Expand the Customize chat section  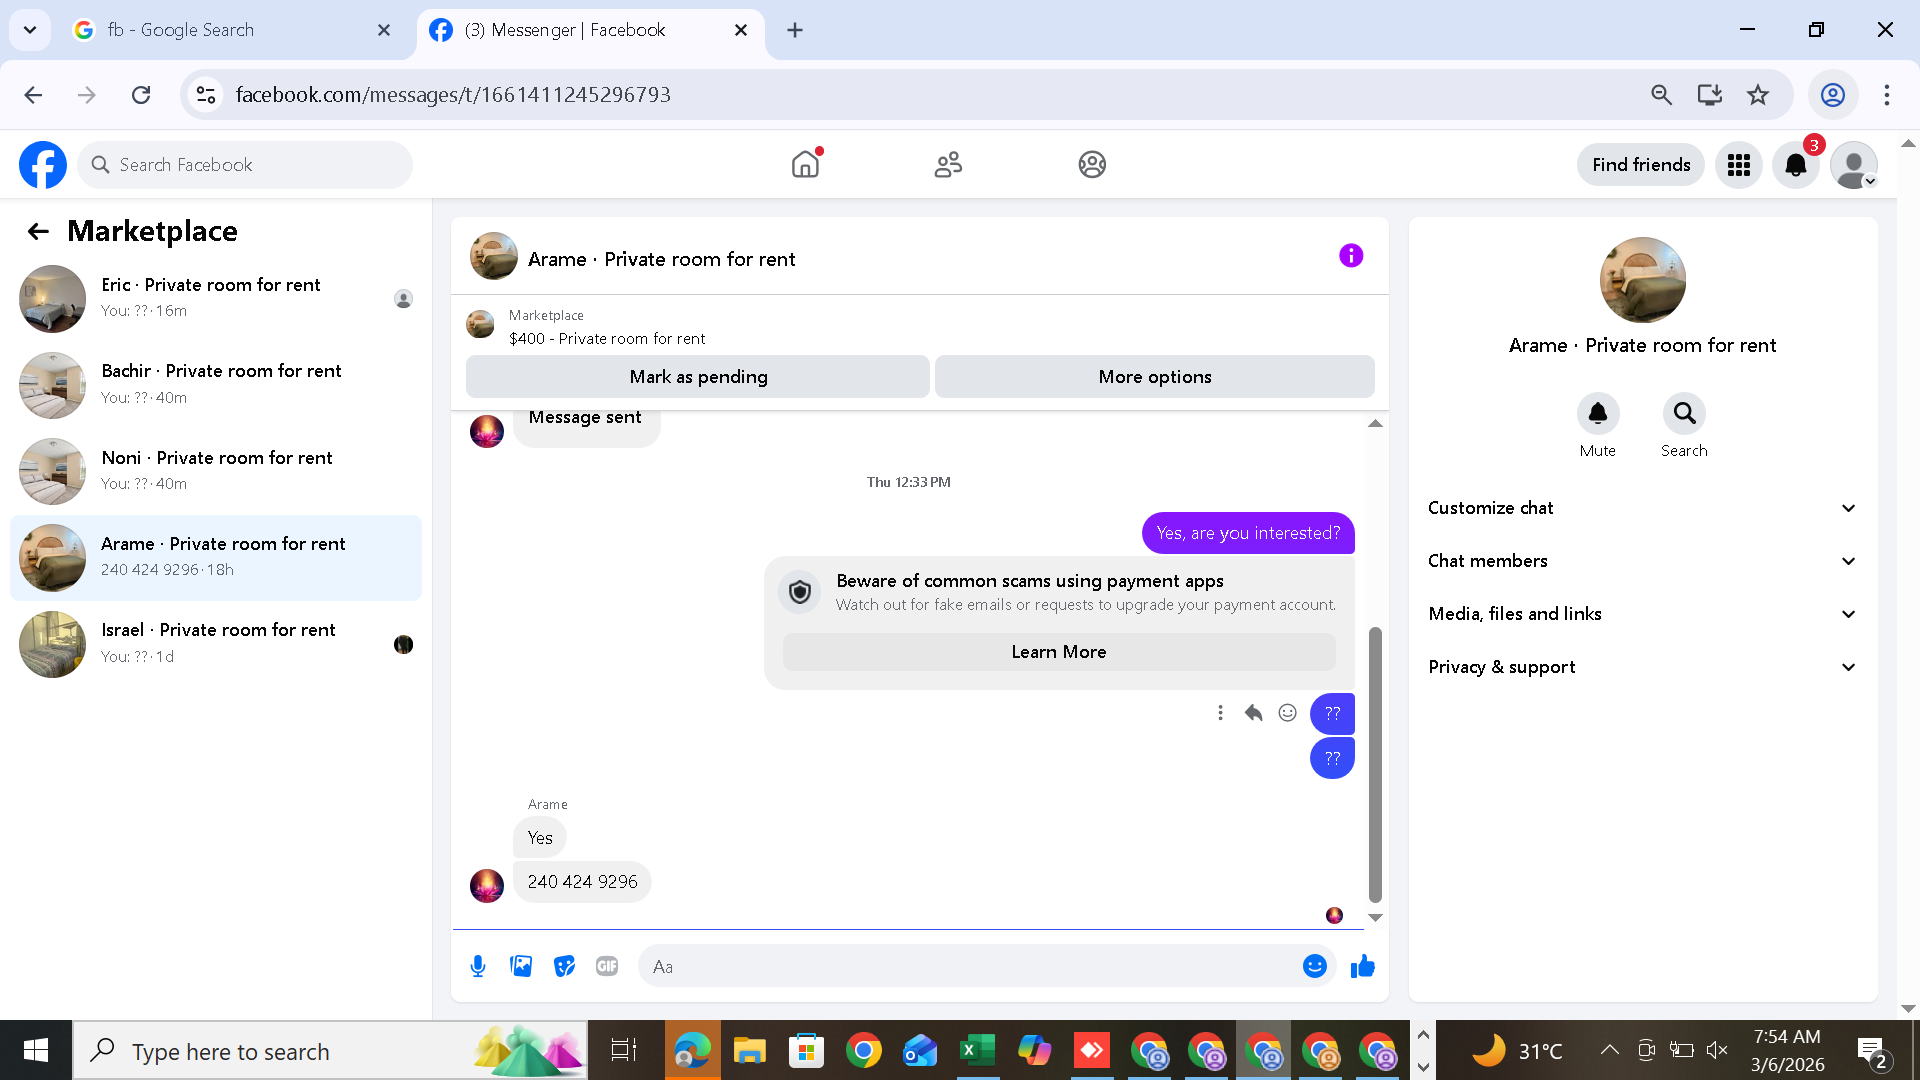click(x=1642, y=508)
